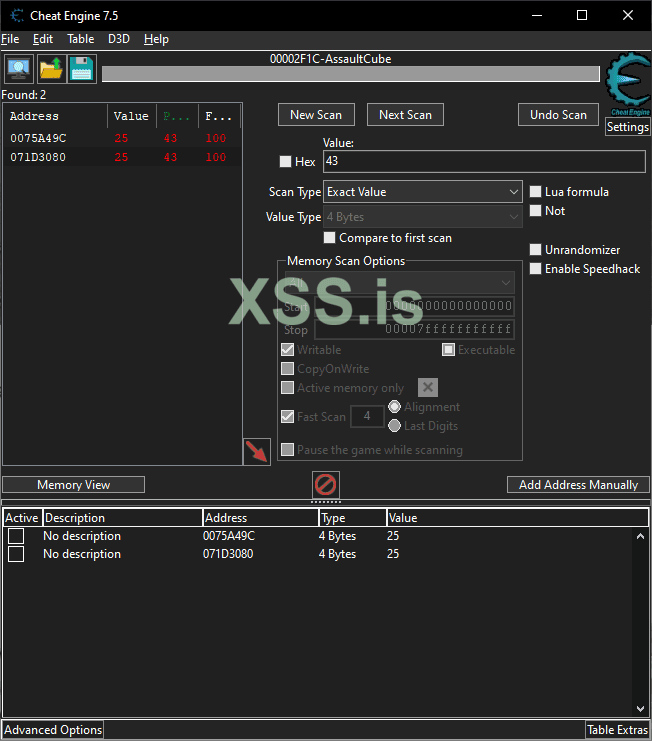Click the open cheat table folder icon
Image resolution: width=652 pixels, height=741 pixels.
coord(51,69)
